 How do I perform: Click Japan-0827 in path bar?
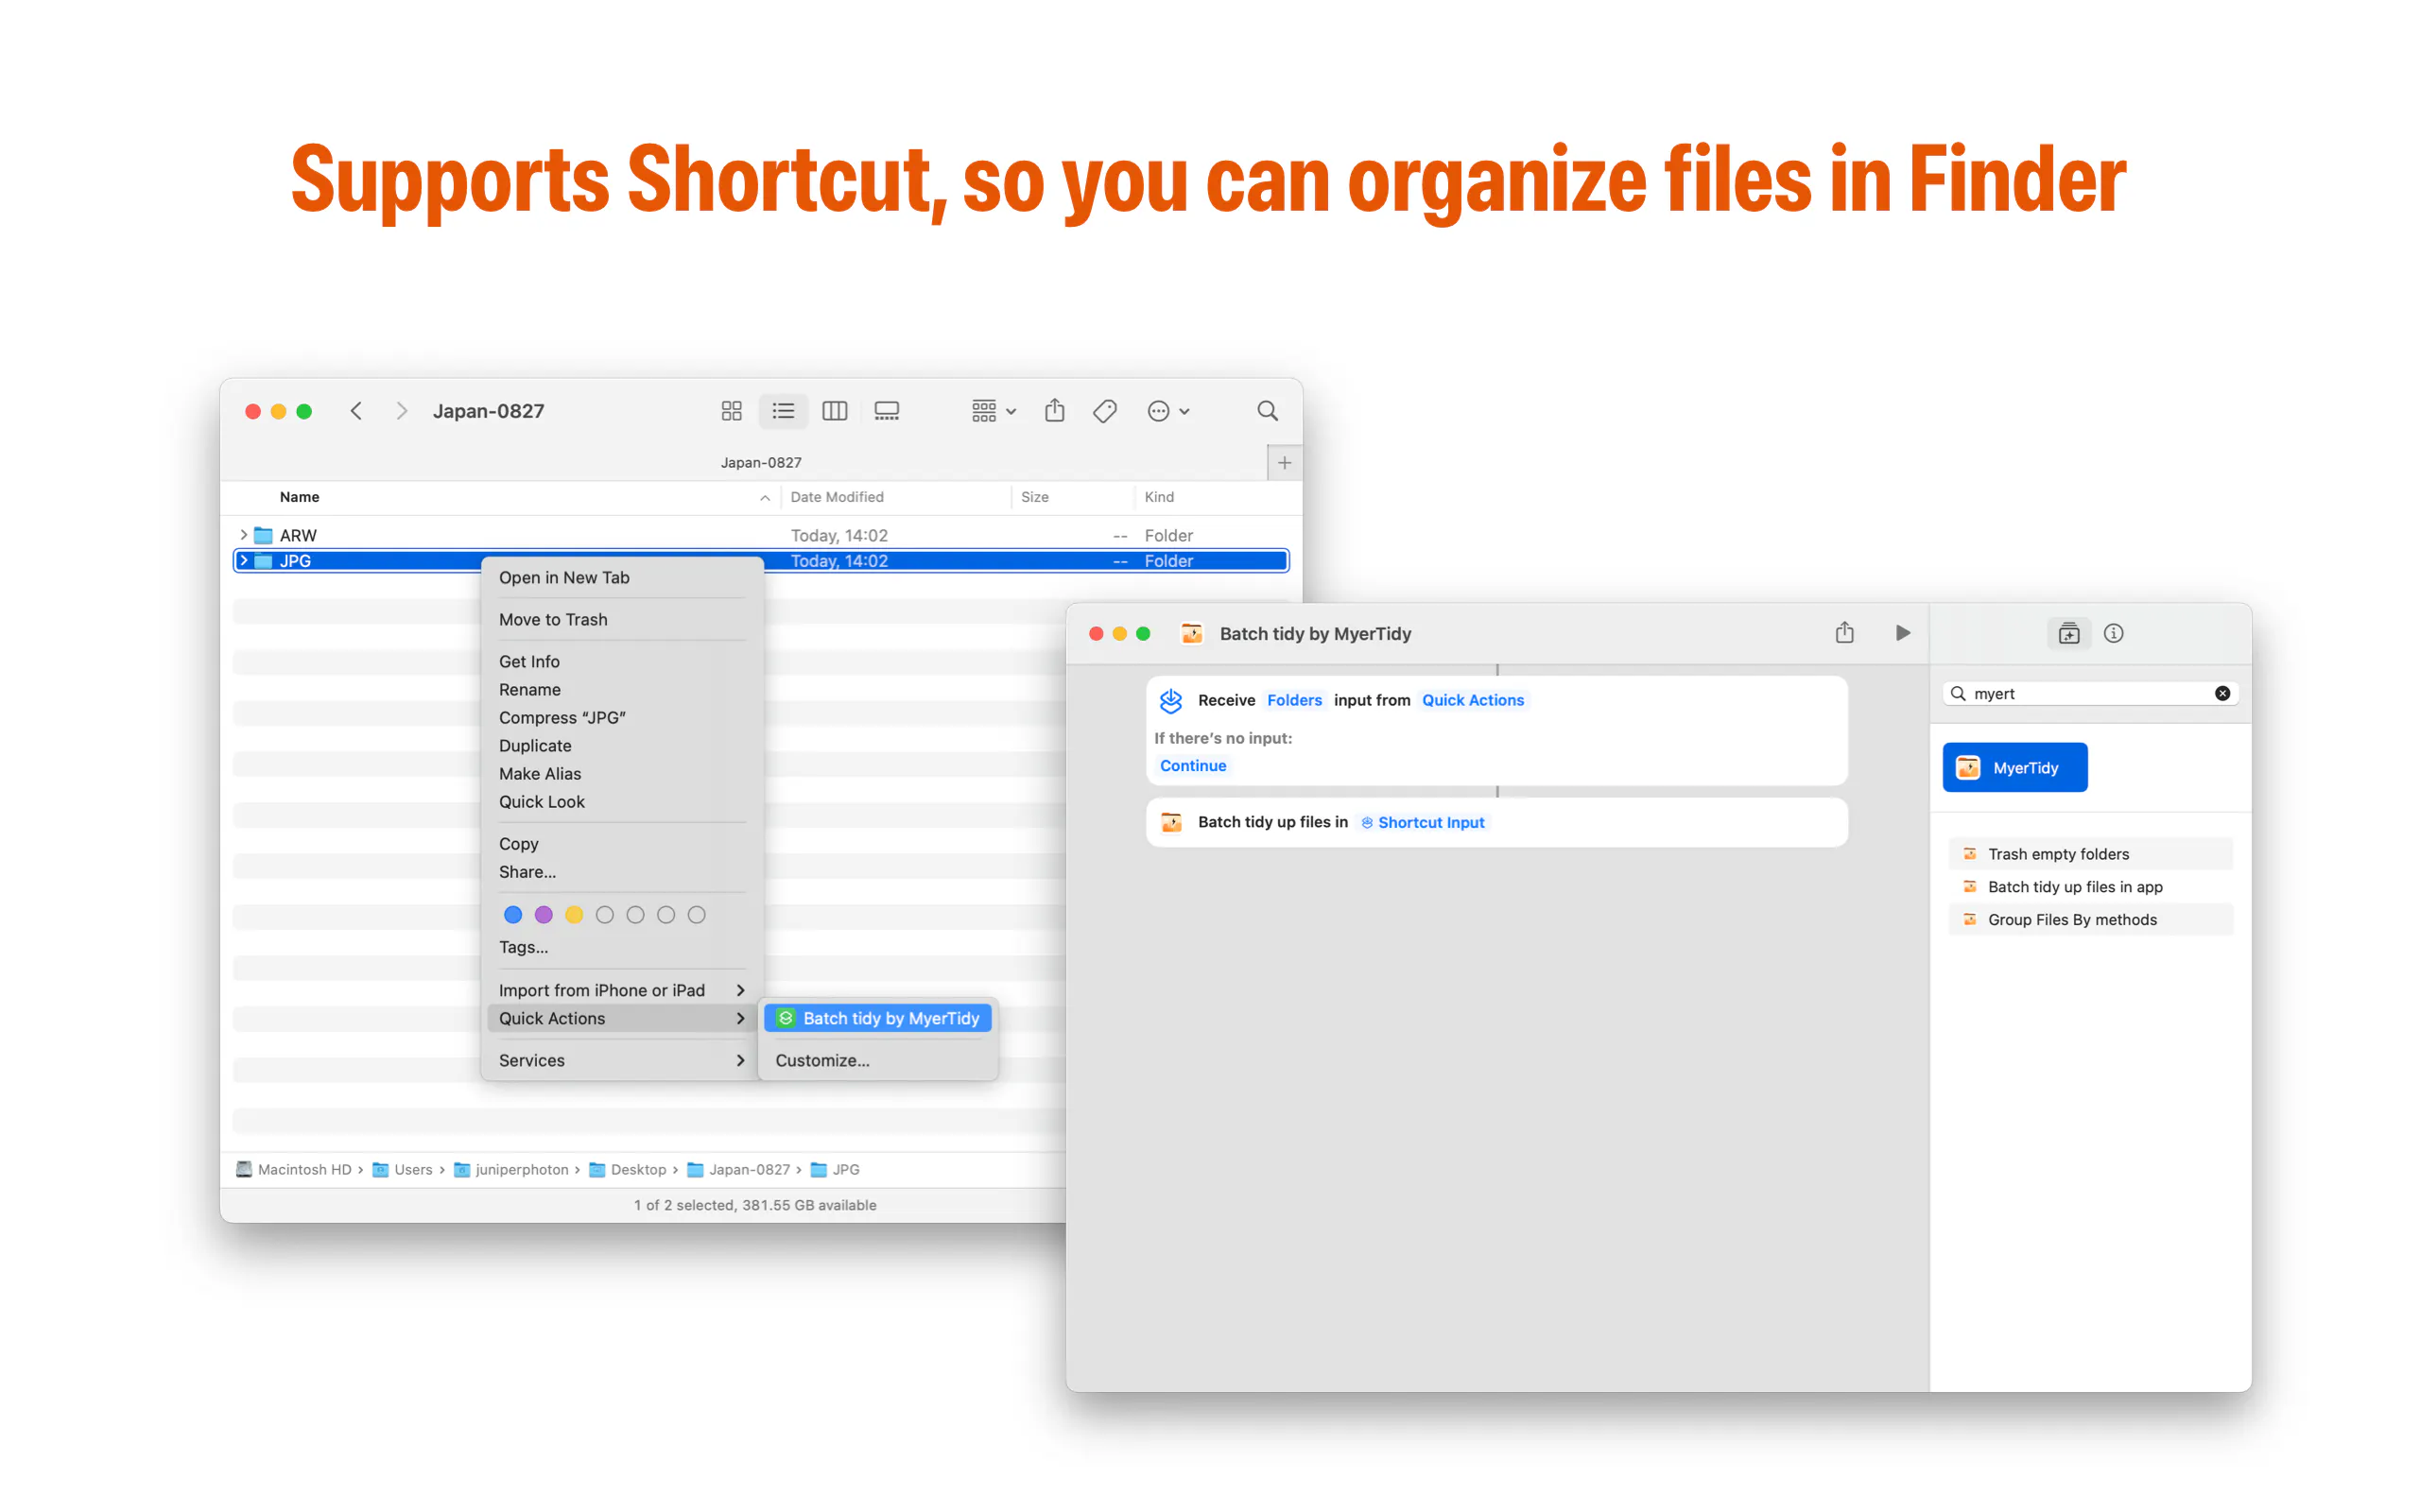pos(738,1169)
